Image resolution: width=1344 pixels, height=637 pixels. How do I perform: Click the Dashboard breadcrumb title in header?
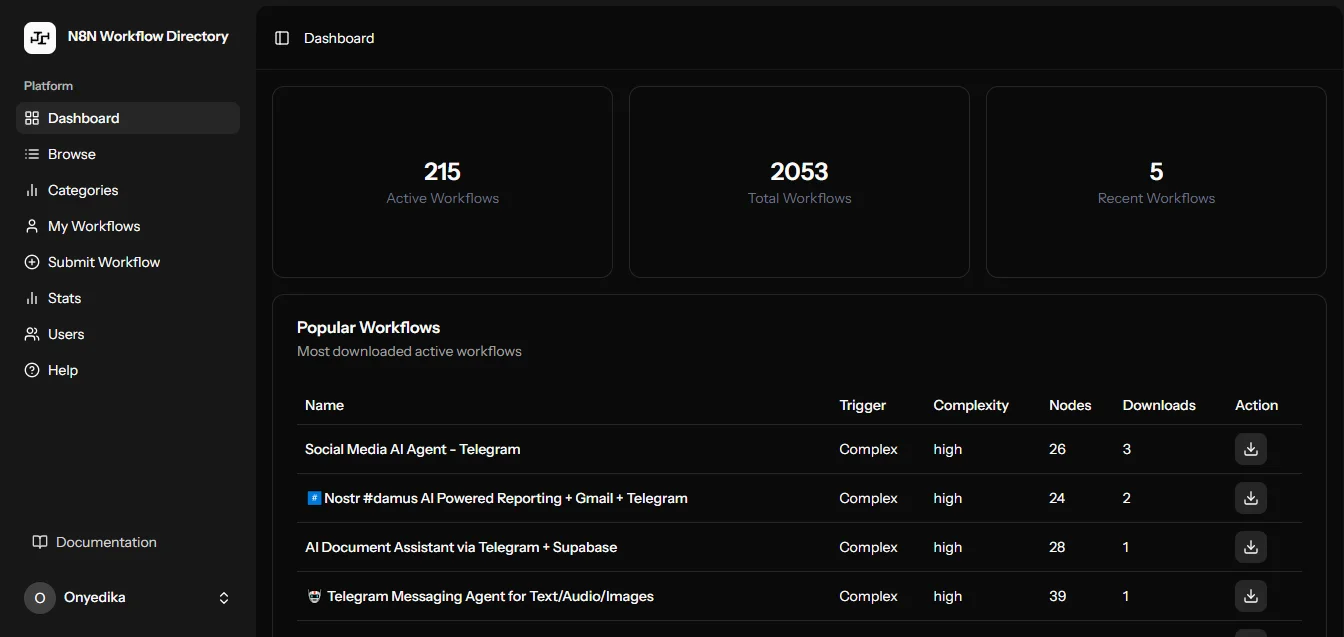pos(339,38)
